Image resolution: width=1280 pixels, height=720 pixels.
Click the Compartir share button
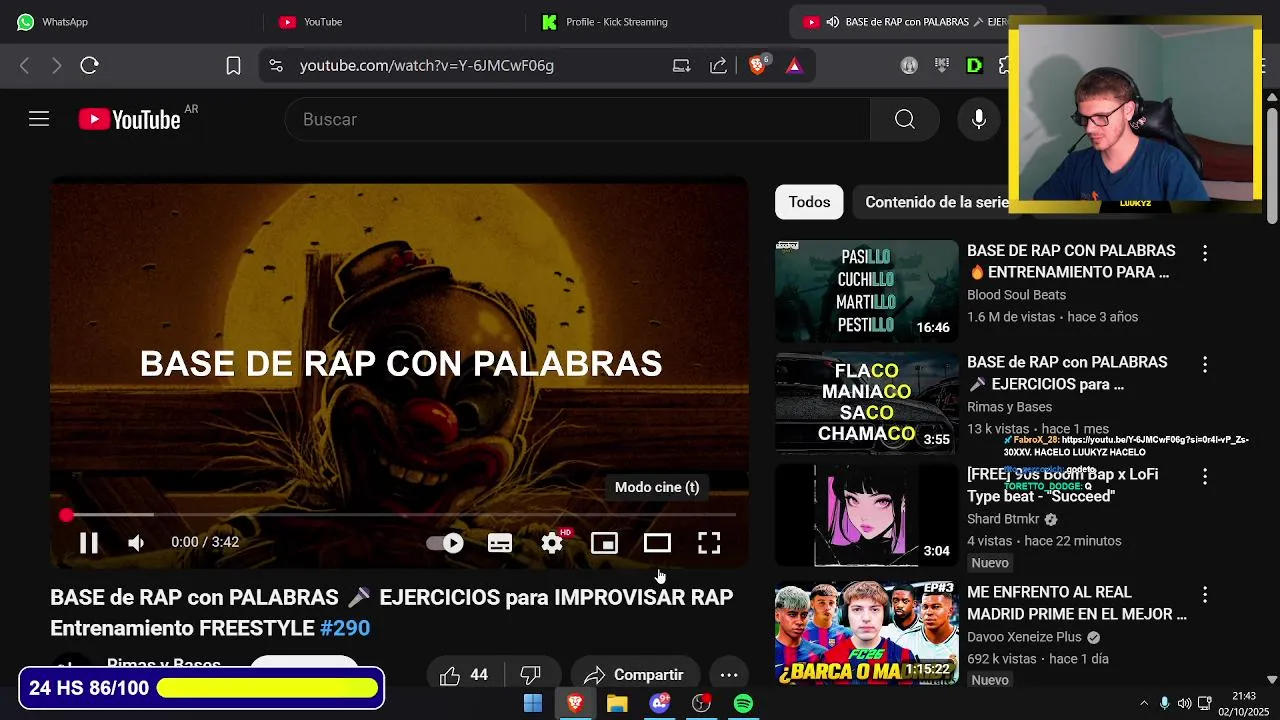pyautogui.click(x=634, y=675)
